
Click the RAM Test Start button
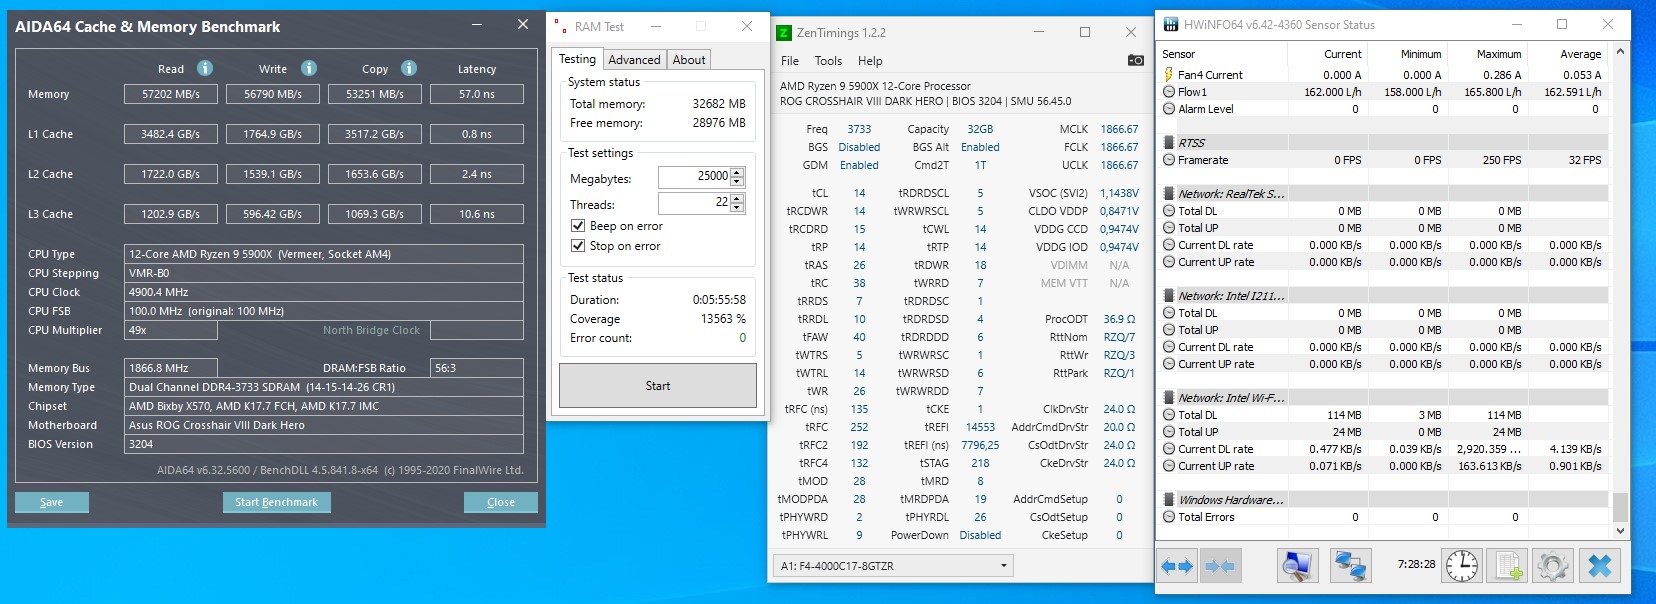point(658,386)
